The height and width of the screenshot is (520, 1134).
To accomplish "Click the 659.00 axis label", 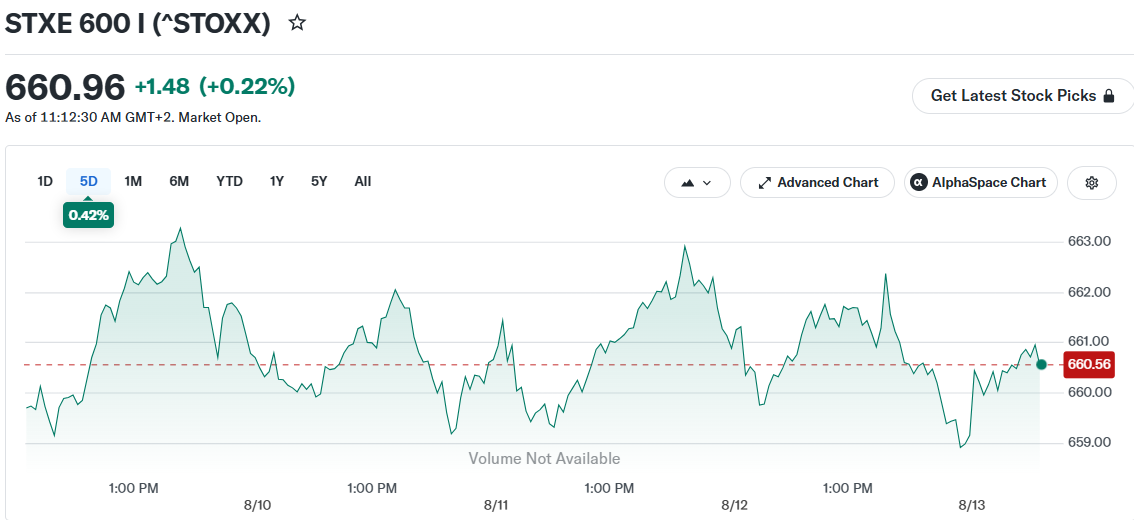I will pyautogui.click(x=1089, y=442).
